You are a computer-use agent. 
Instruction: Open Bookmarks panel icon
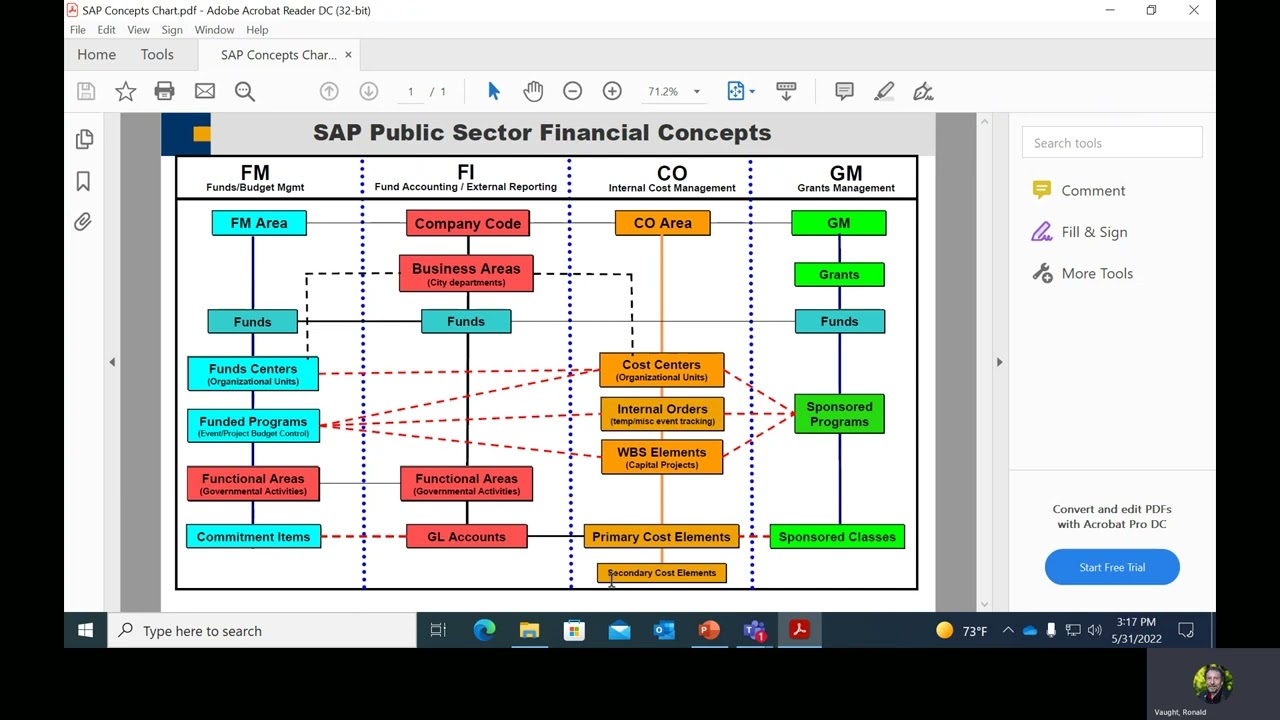click(84, 181)
